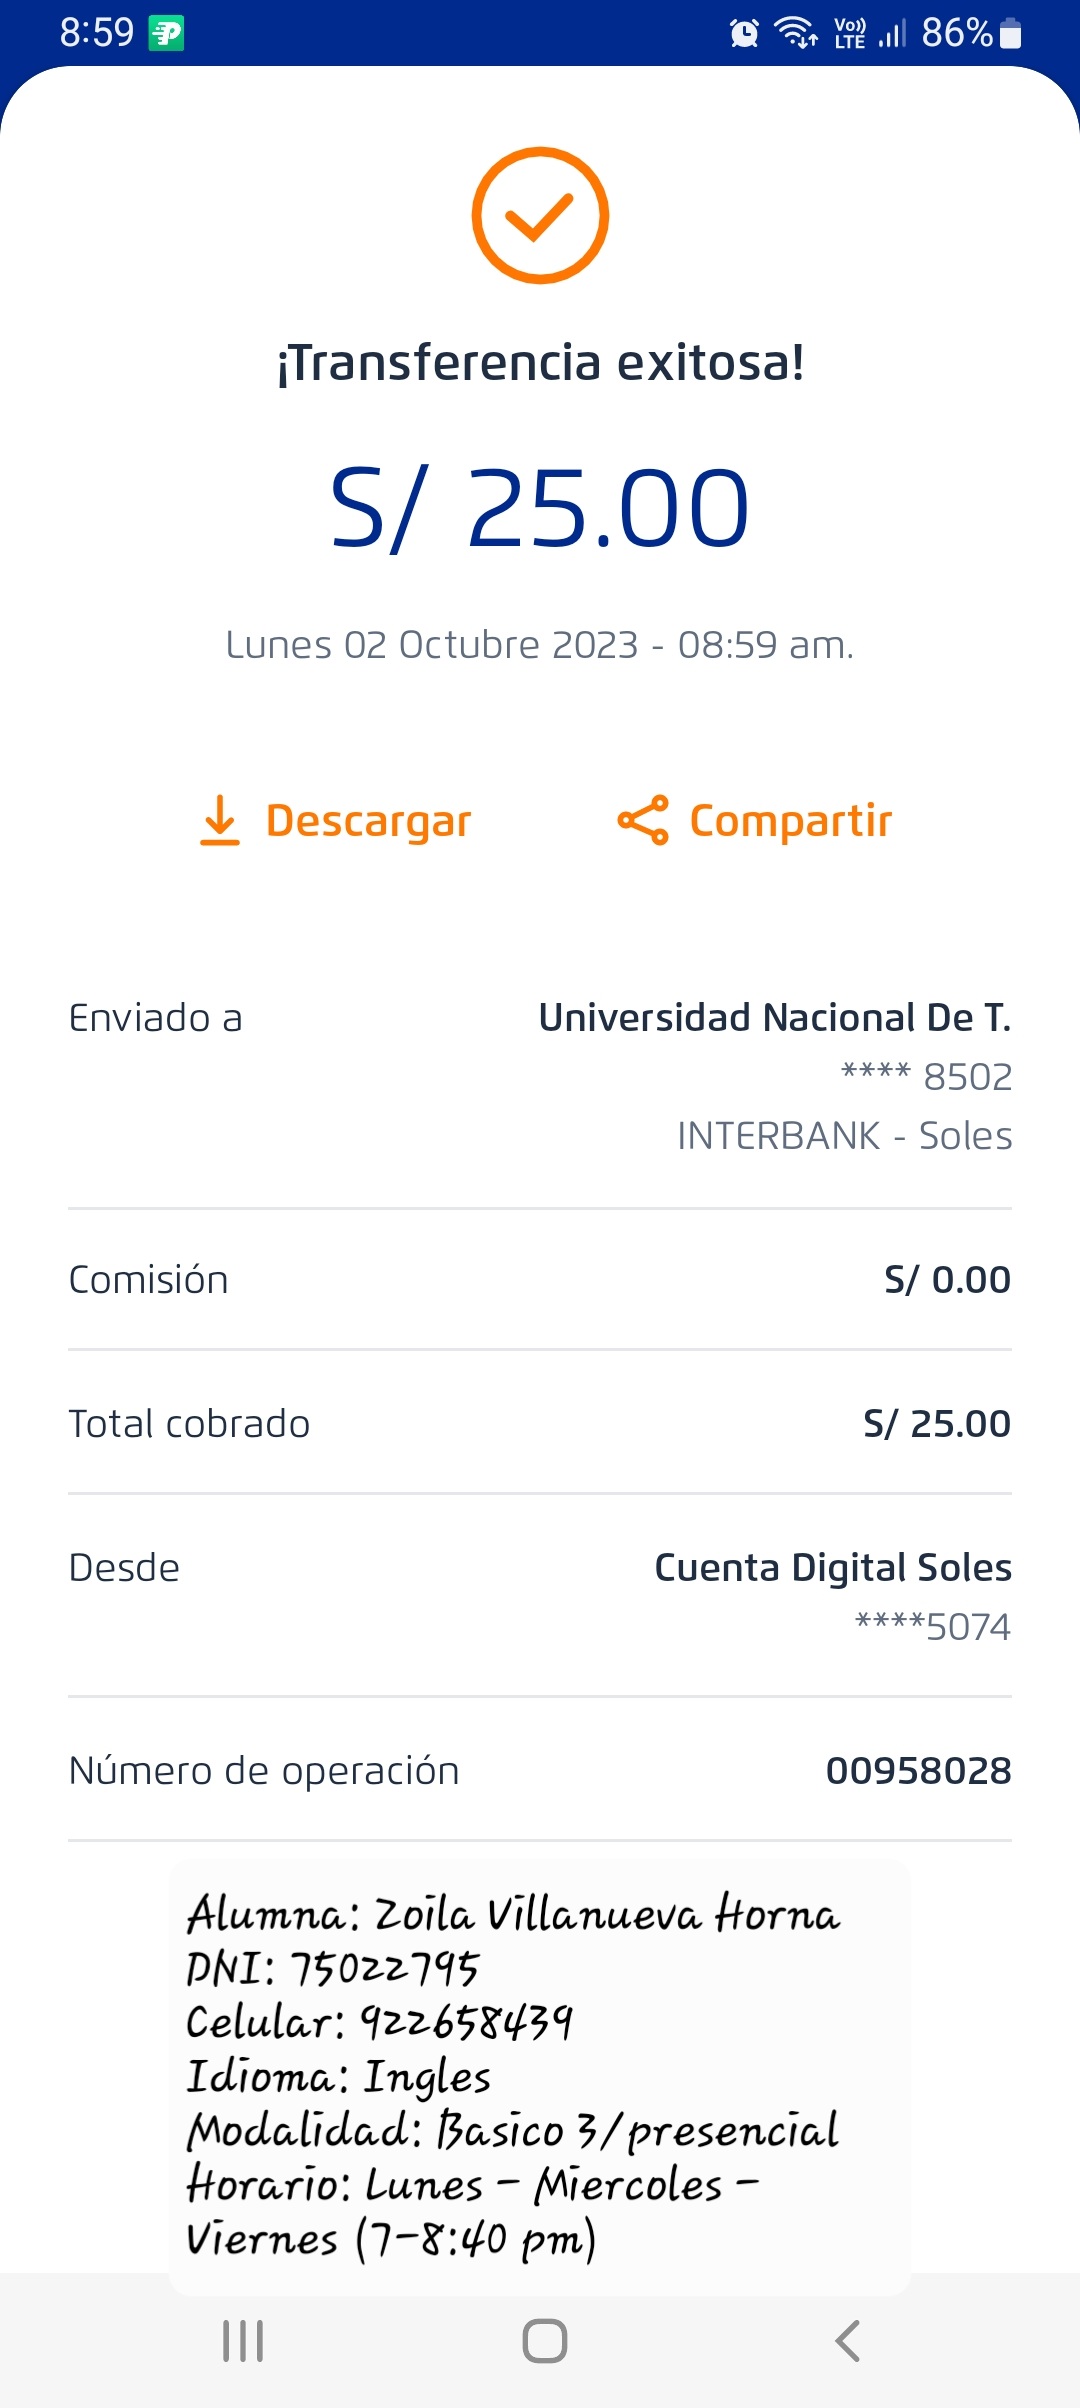Tap the download arrow icon
Screen dimensions: 1080x2408
tap(220, 820)
